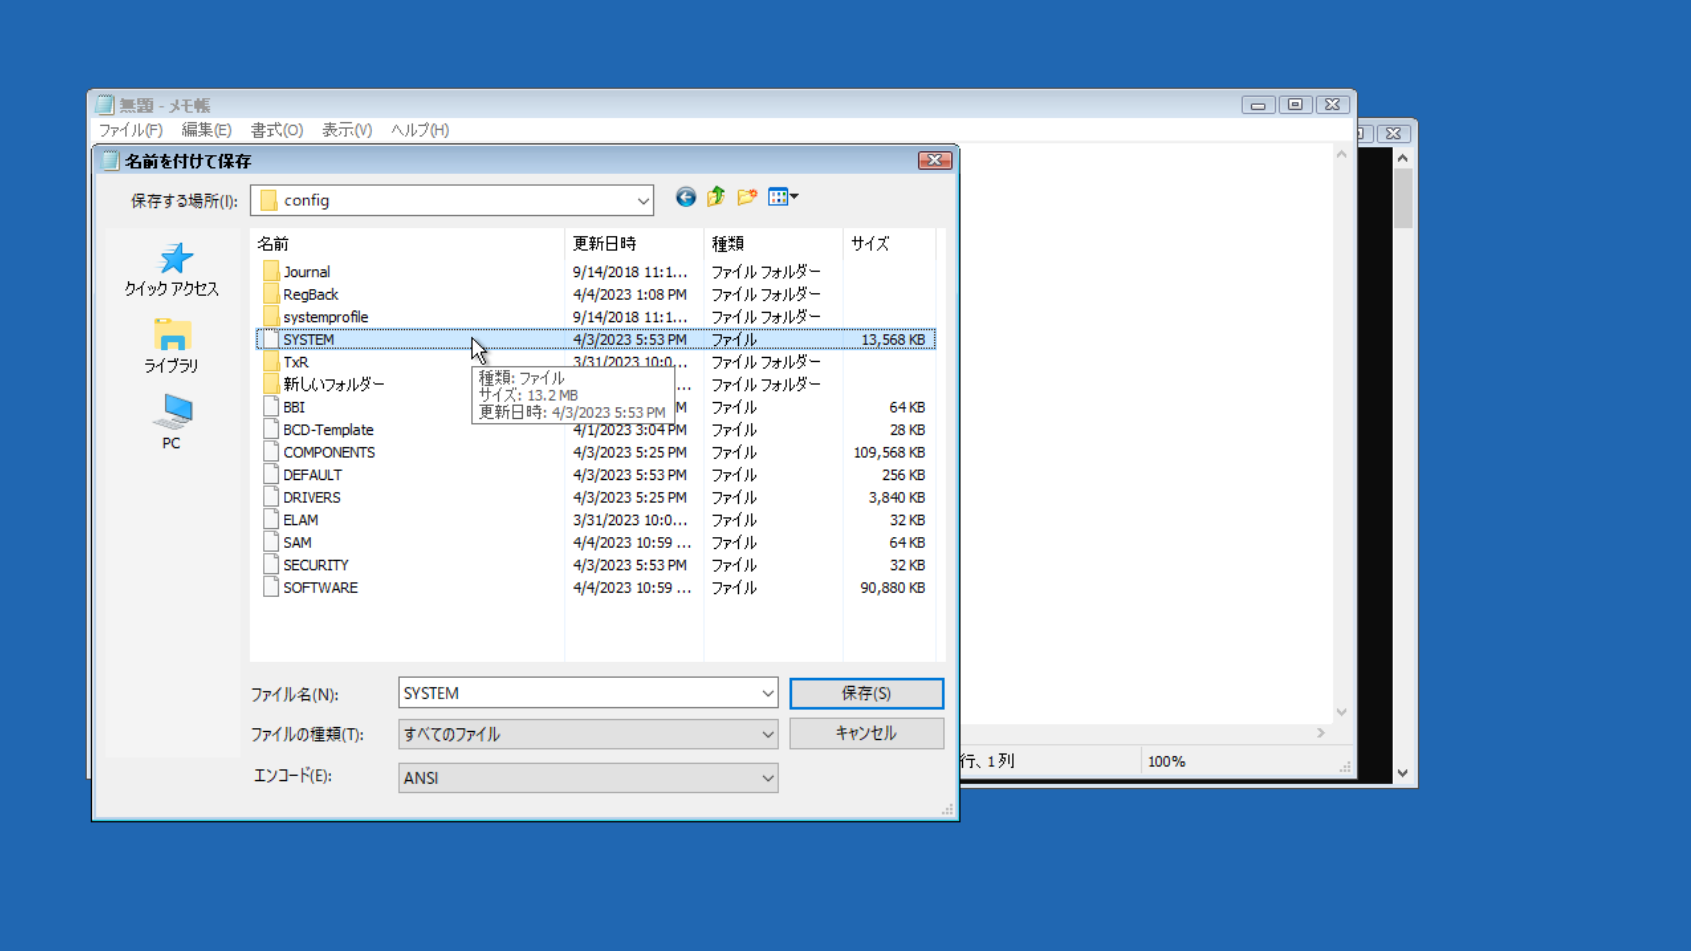
Task: Select the Library sidebar icon
Action: click(x=172, y=346)
